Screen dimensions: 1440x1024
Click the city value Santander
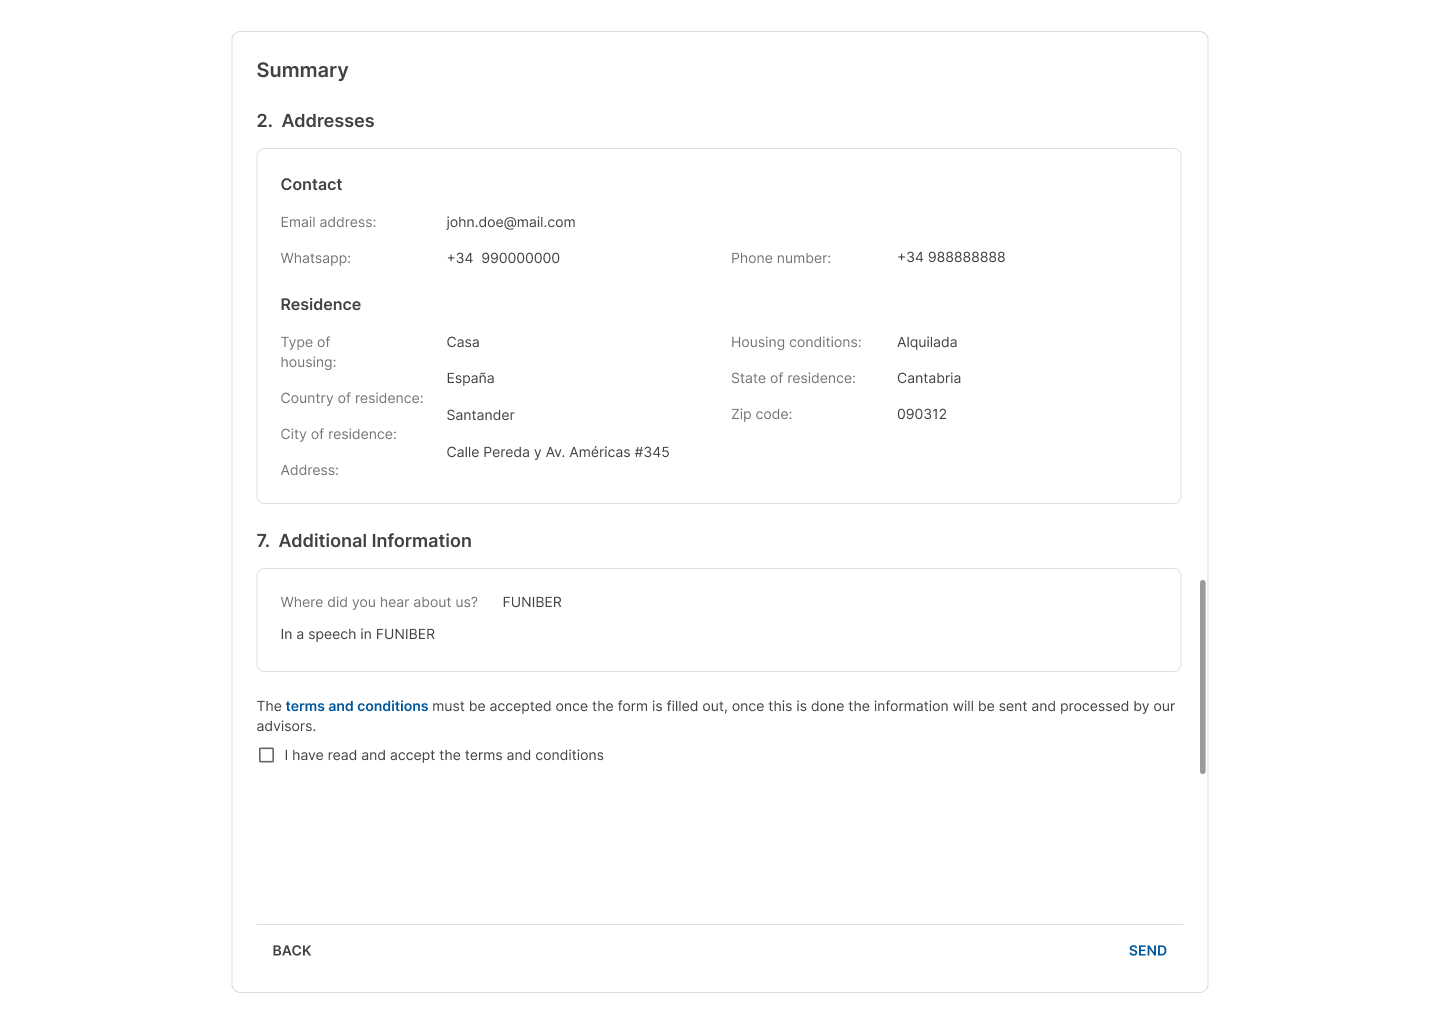point(480,415)
